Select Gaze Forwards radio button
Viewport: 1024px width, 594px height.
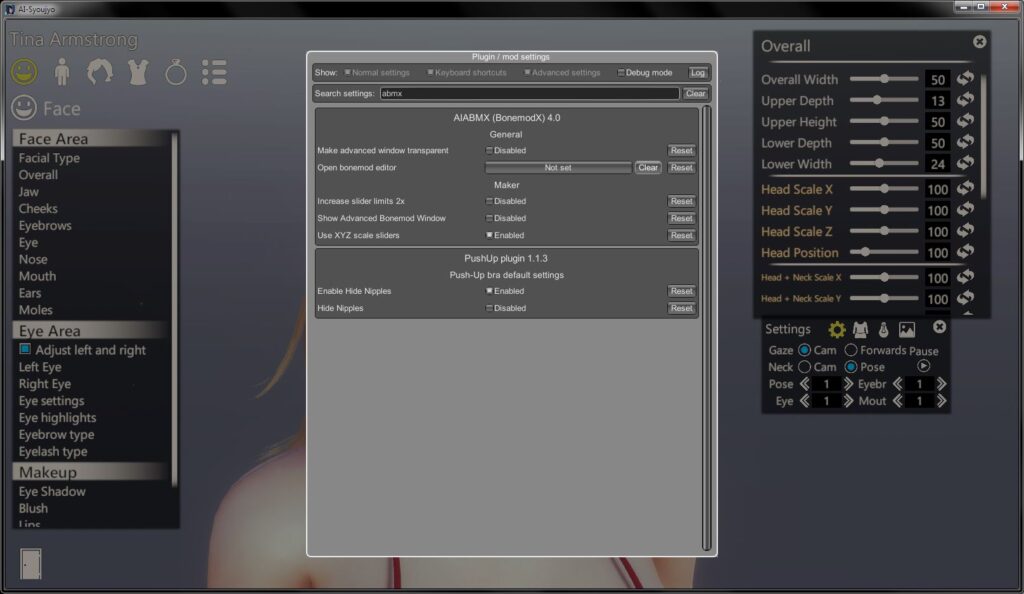[851, 351]
